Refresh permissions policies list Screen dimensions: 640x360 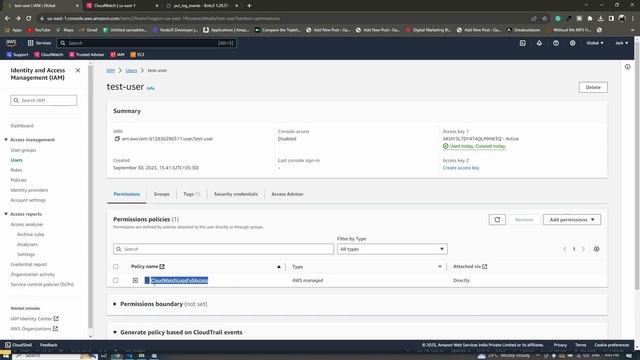click(497, 220)
